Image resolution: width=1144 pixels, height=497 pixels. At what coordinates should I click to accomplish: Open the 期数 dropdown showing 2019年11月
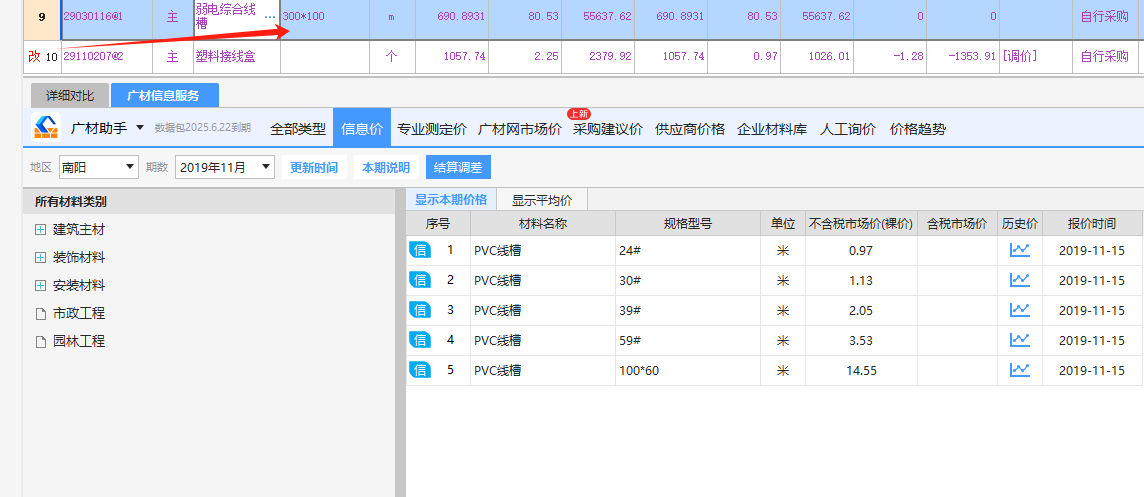point(225,167)
